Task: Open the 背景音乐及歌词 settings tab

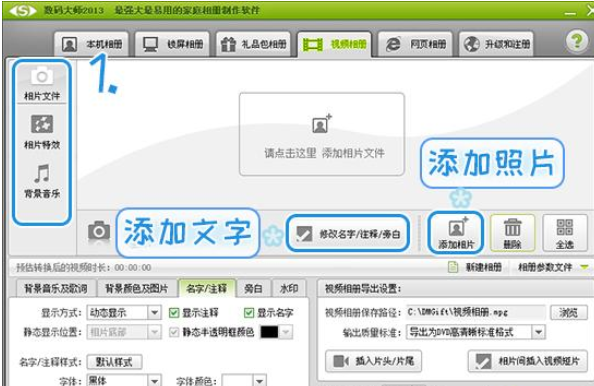Action: point(56,289)
